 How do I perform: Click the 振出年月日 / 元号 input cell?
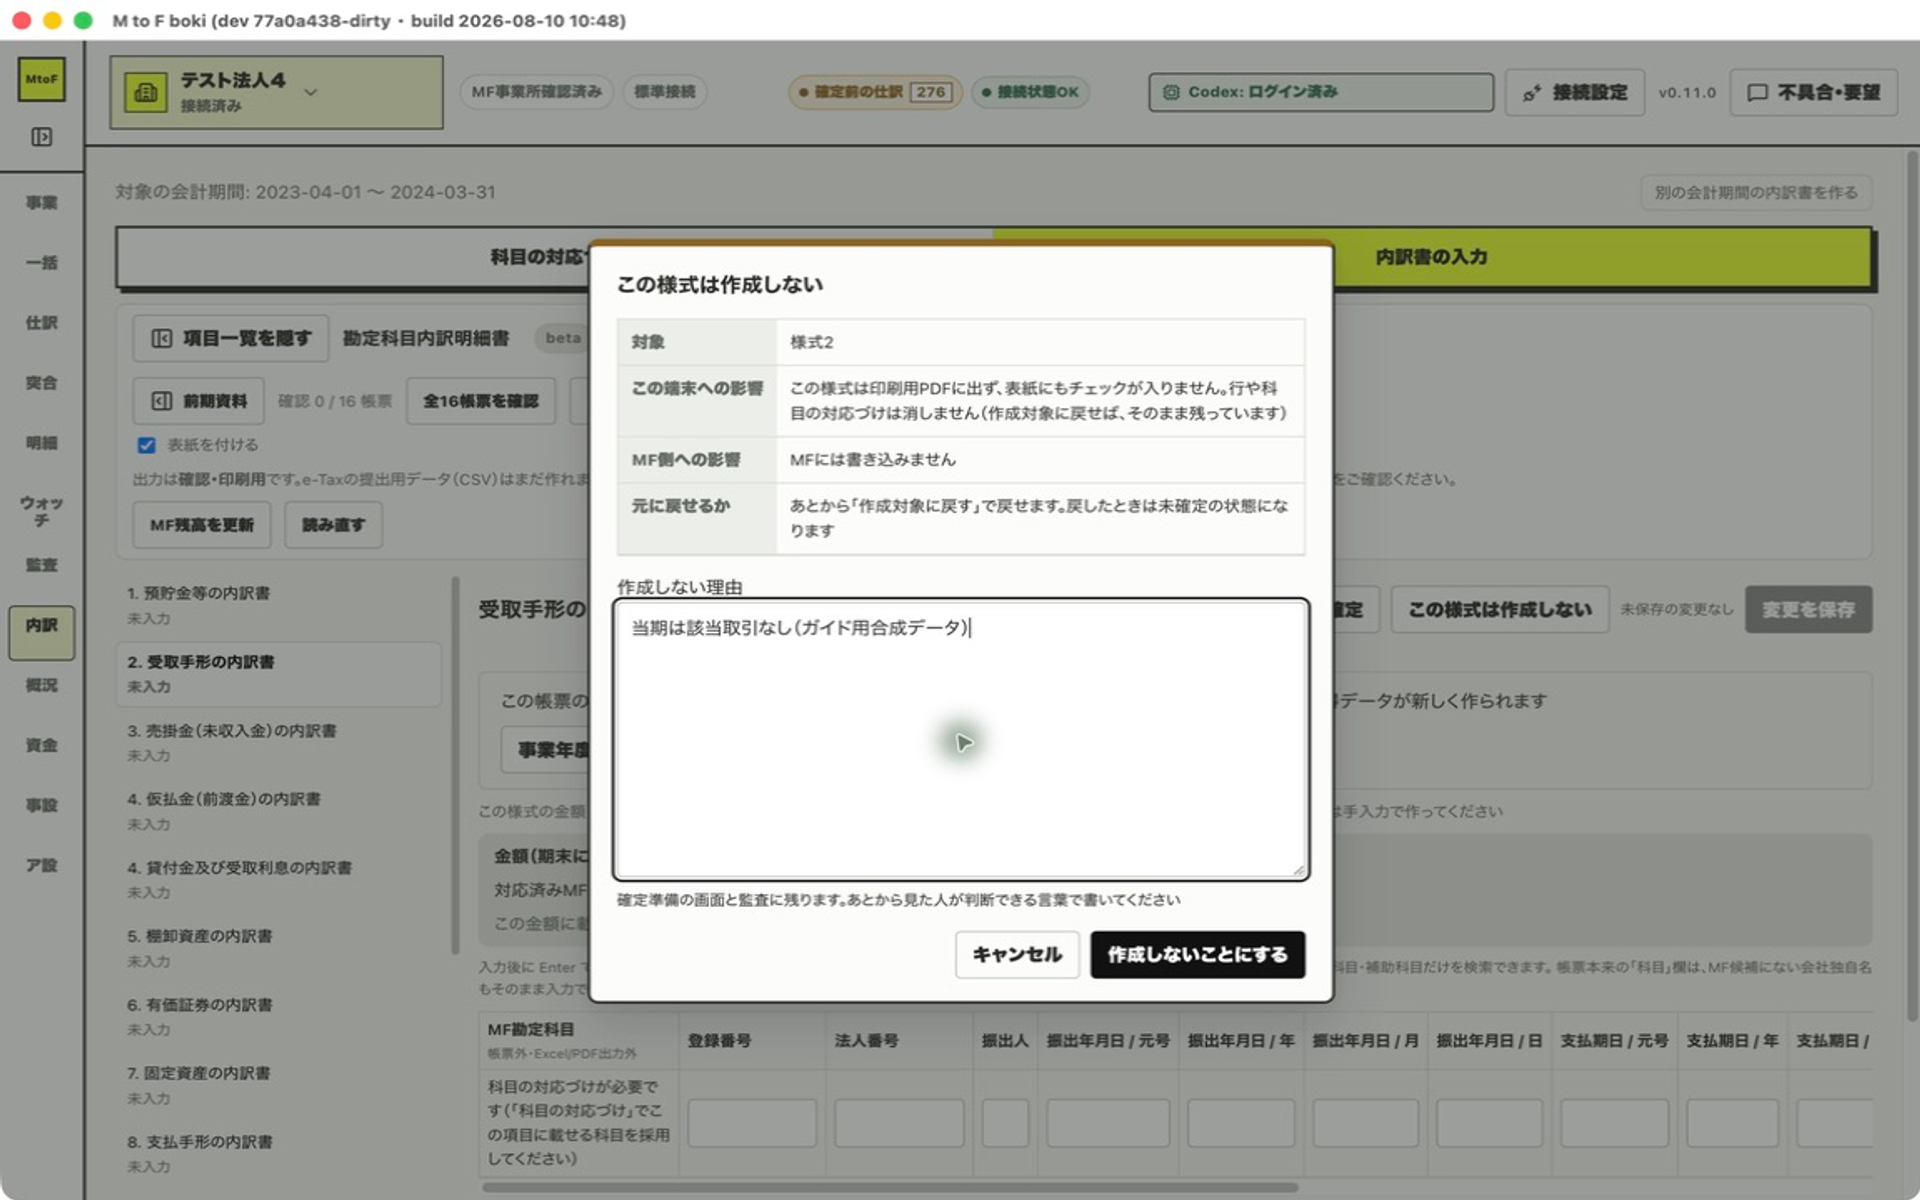[1108, 1123]
